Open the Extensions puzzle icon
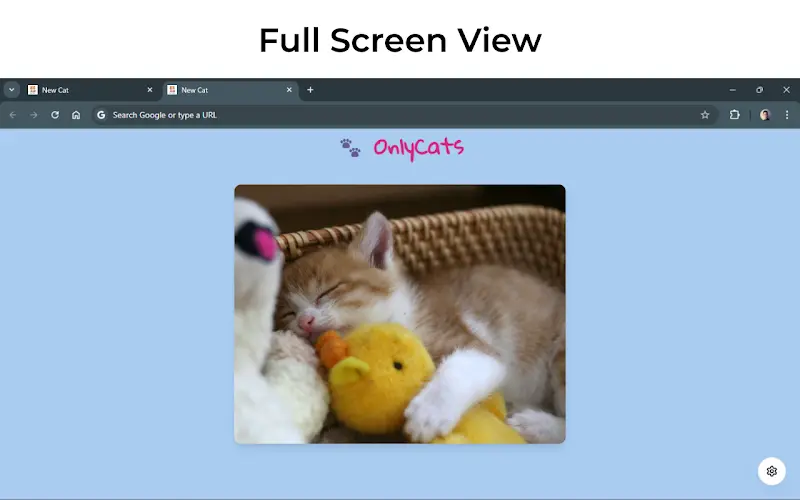Screen dimensions: 800x500 coord(735,115)
